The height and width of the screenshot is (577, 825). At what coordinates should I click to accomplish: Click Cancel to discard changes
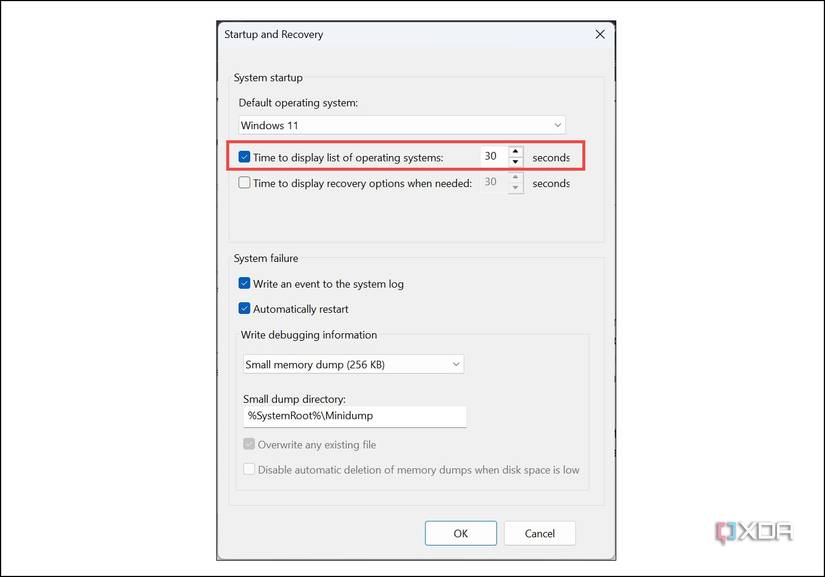pos(539,533)
